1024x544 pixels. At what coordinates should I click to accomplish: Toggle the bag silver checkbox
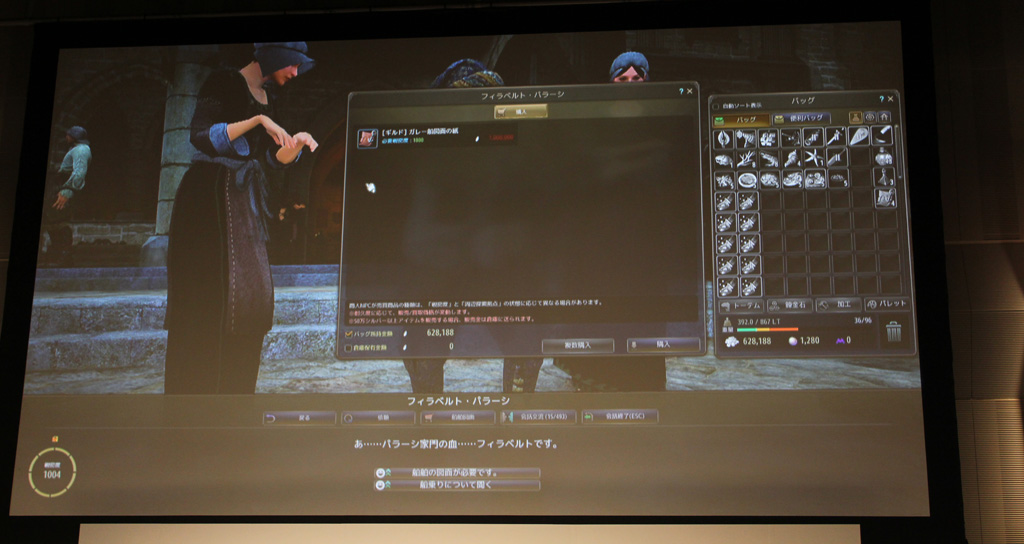click(349, 334)
